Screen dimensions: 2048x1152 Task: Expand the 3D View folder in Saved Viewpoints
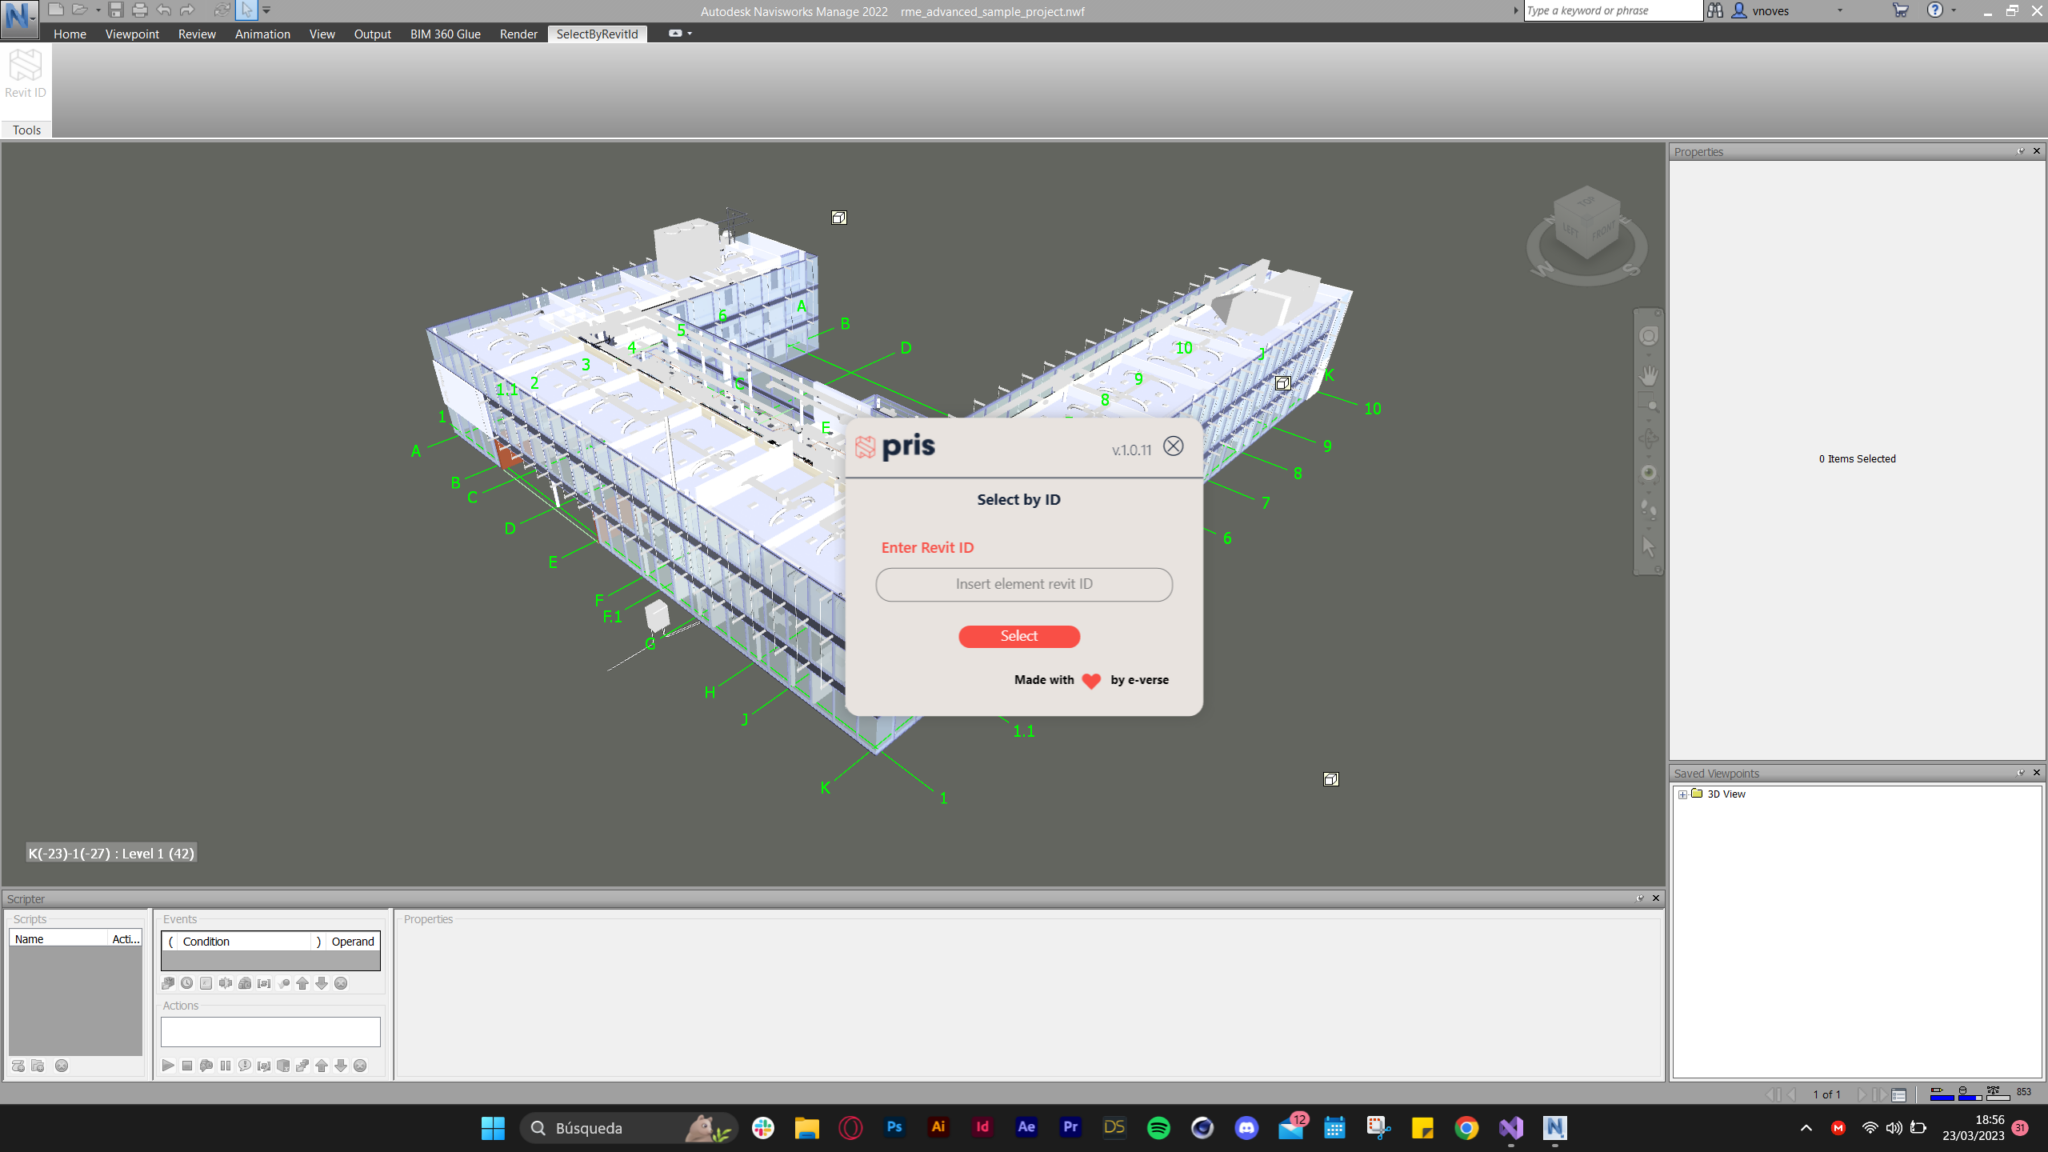[1681, 793]
